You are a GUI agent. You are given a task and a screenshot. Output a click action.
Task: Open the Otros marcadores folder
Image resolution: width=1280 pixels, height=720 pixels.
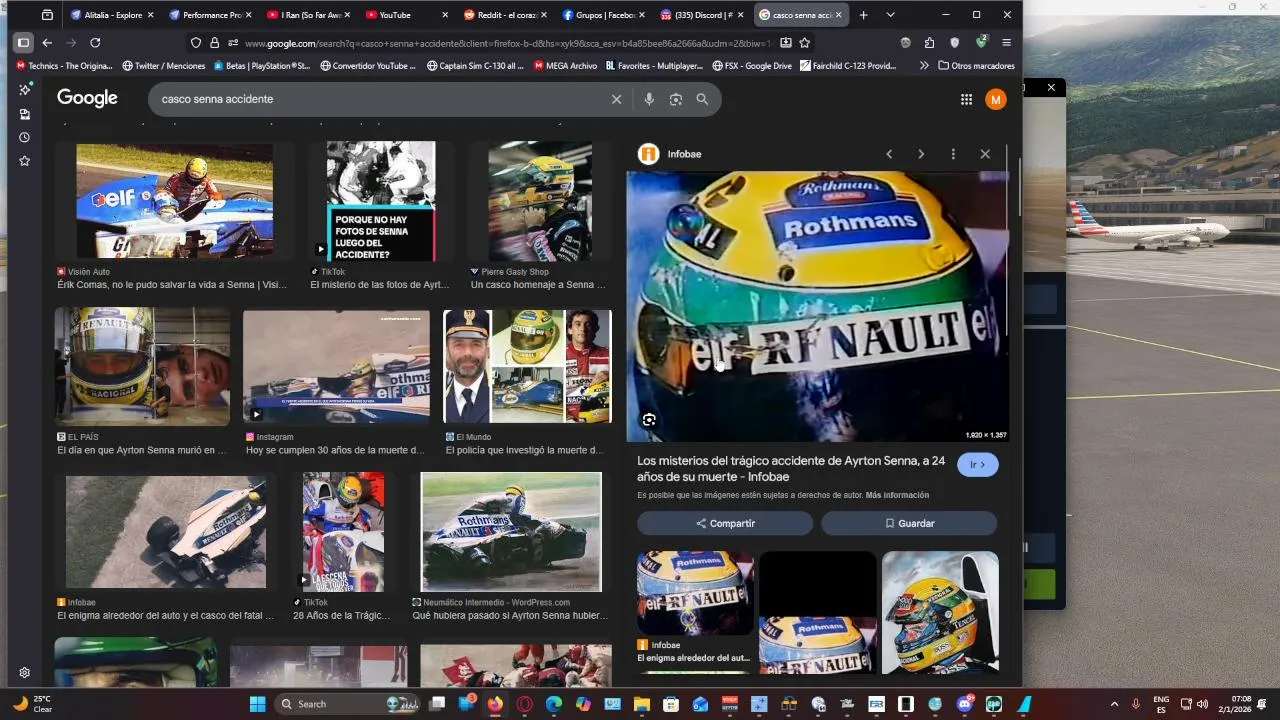click(x=976, y=66)
